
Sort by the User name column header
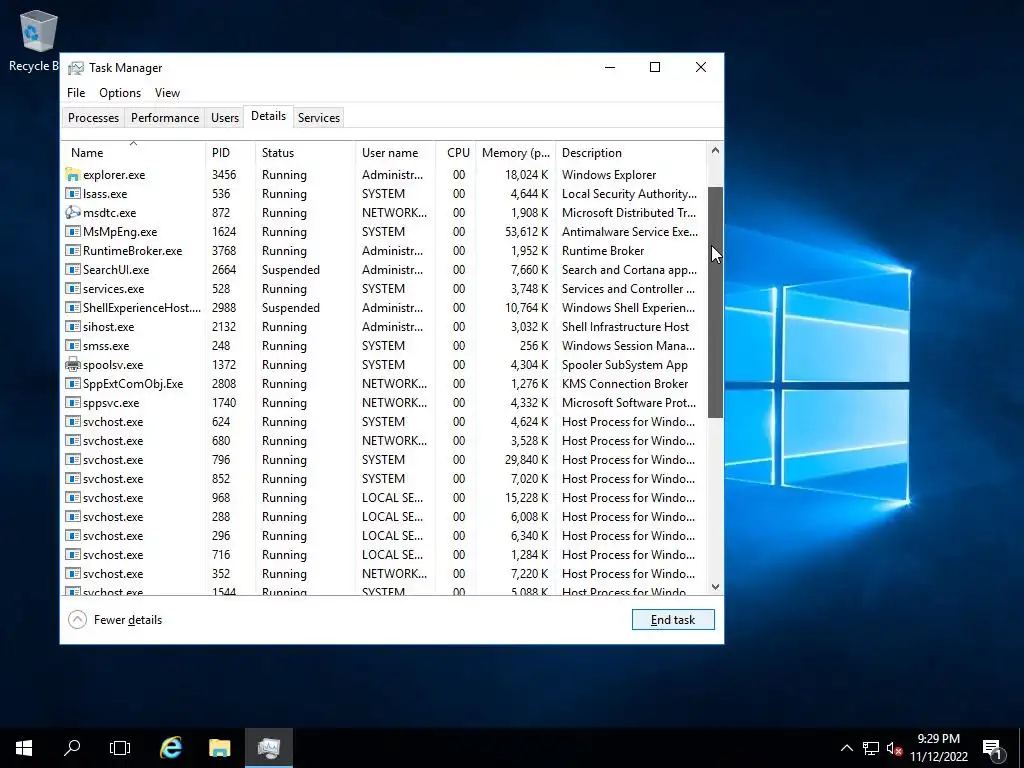395,153
